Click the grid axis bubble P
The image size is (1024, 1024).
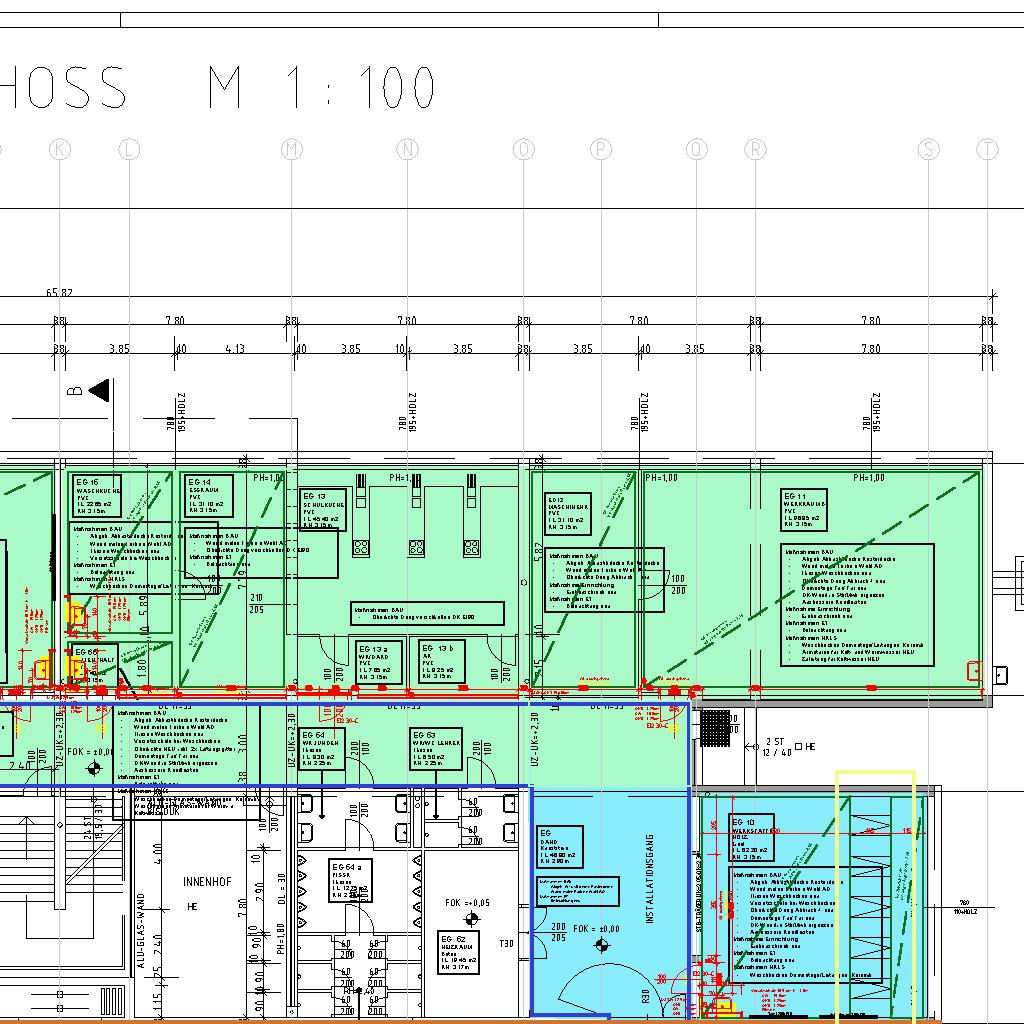tap(600, 150)
